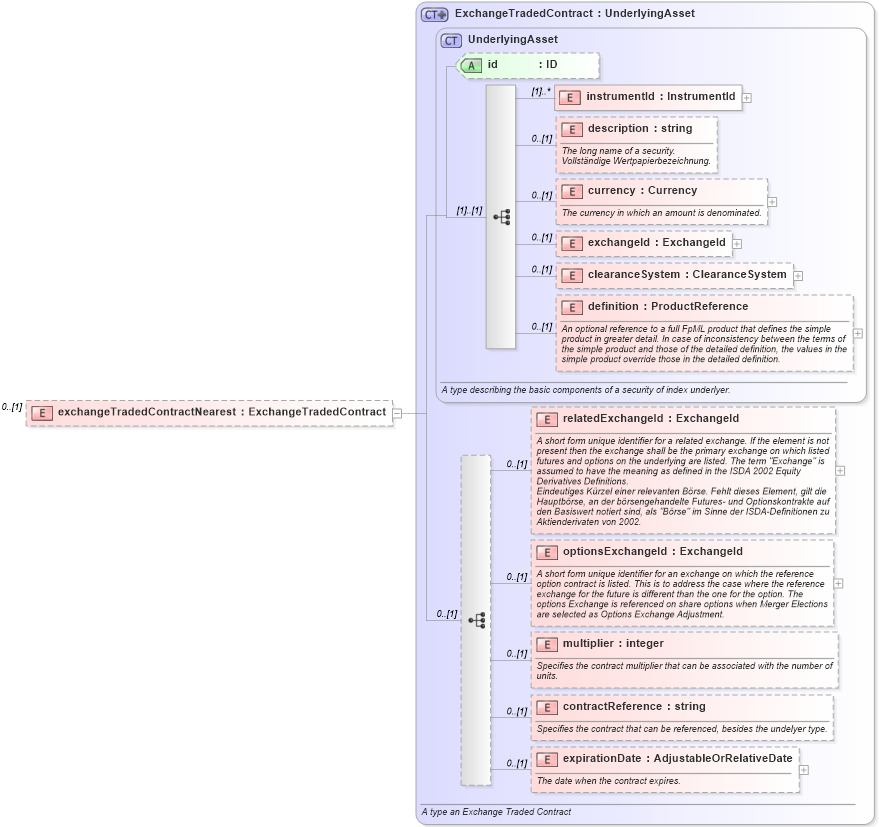Click 'The date when the contract expires' annotation
879x827 pixels.
[608, 781]
